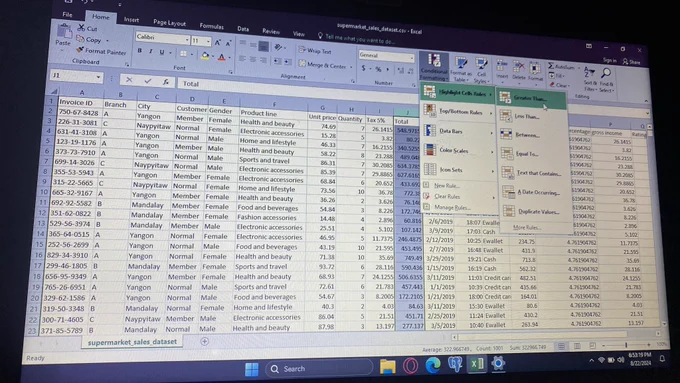Click Merge & Center button
Image resolution: width=680 pixels, height=383 pixels.
coord(323,65)
